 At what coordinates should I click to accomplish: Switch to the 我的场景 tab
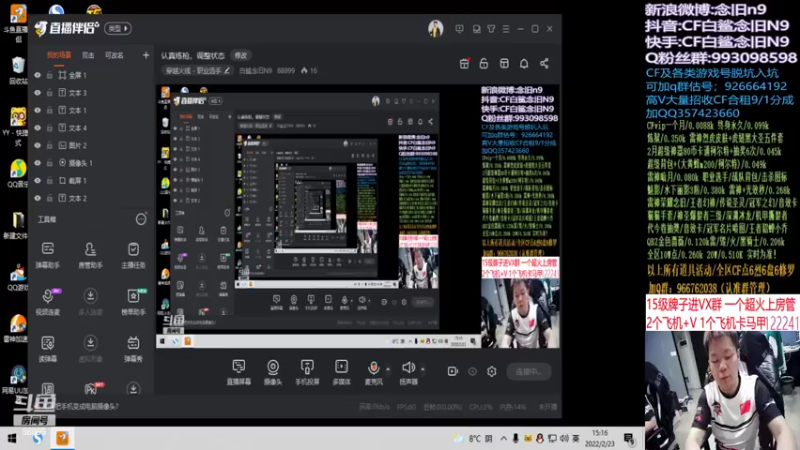[59, 55]
